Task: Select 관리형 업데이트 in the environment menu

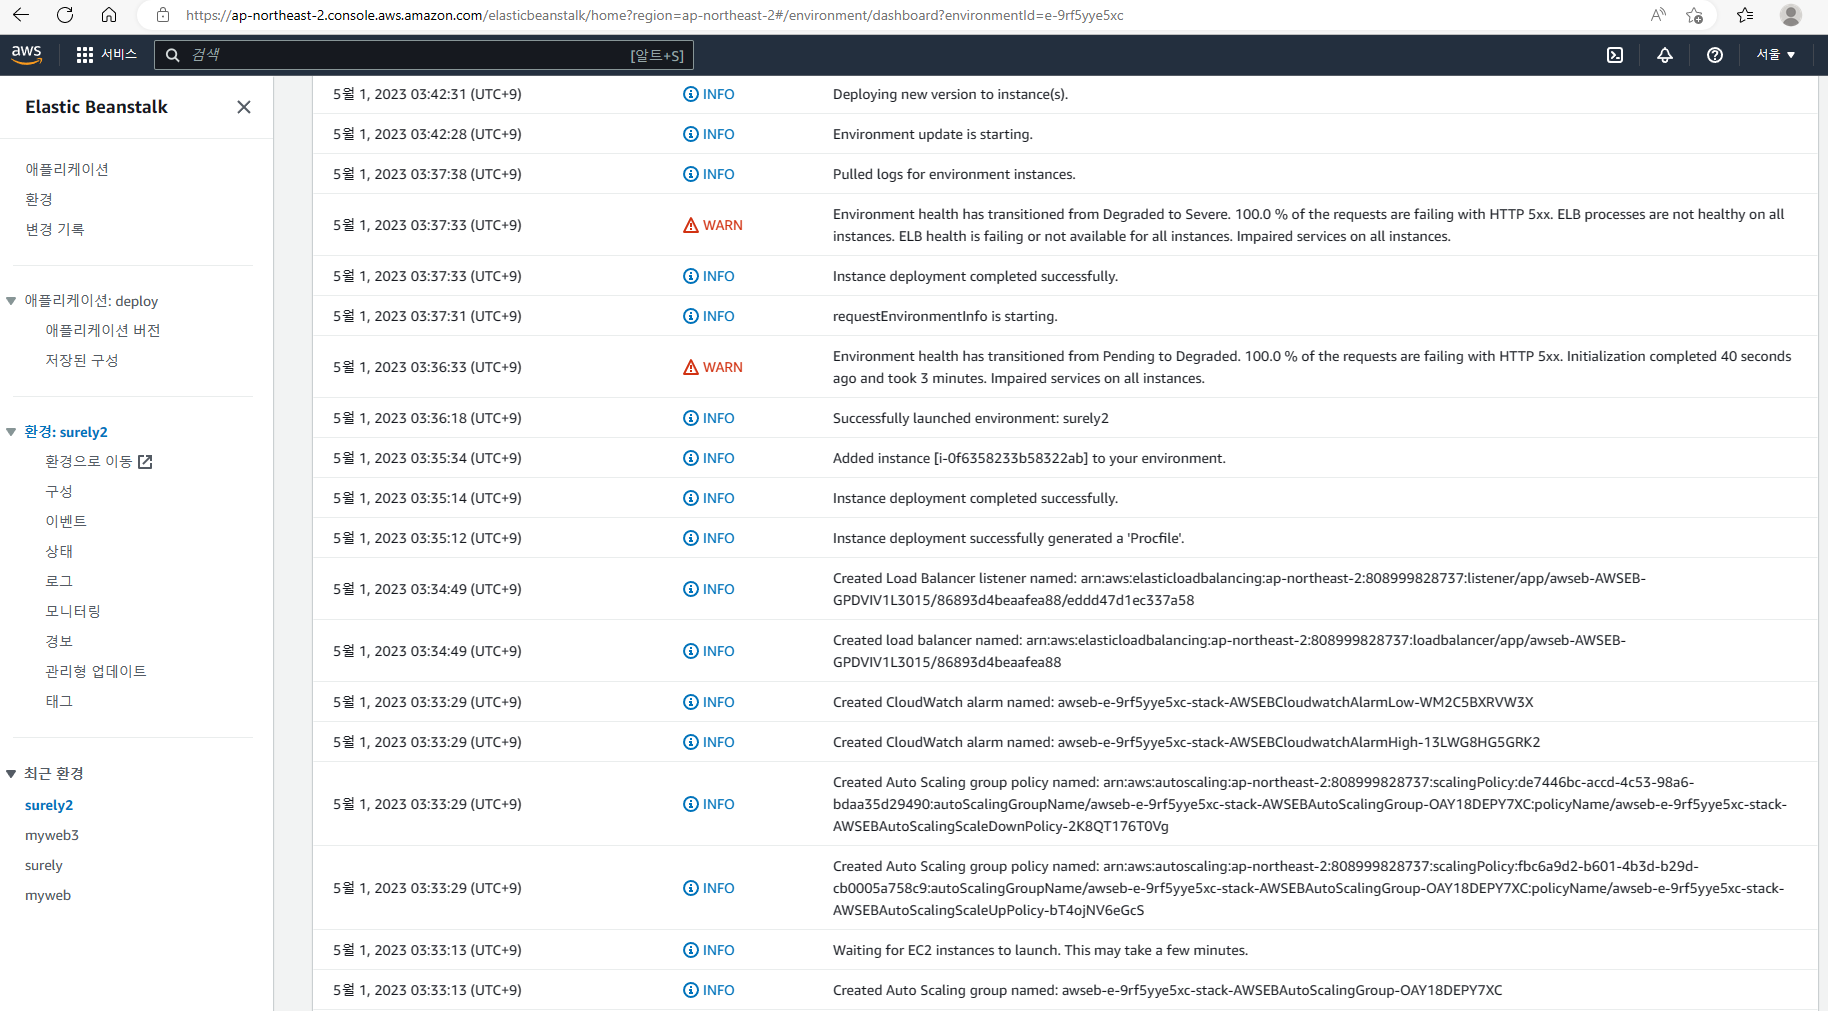Action: click(x=96, y=672)
